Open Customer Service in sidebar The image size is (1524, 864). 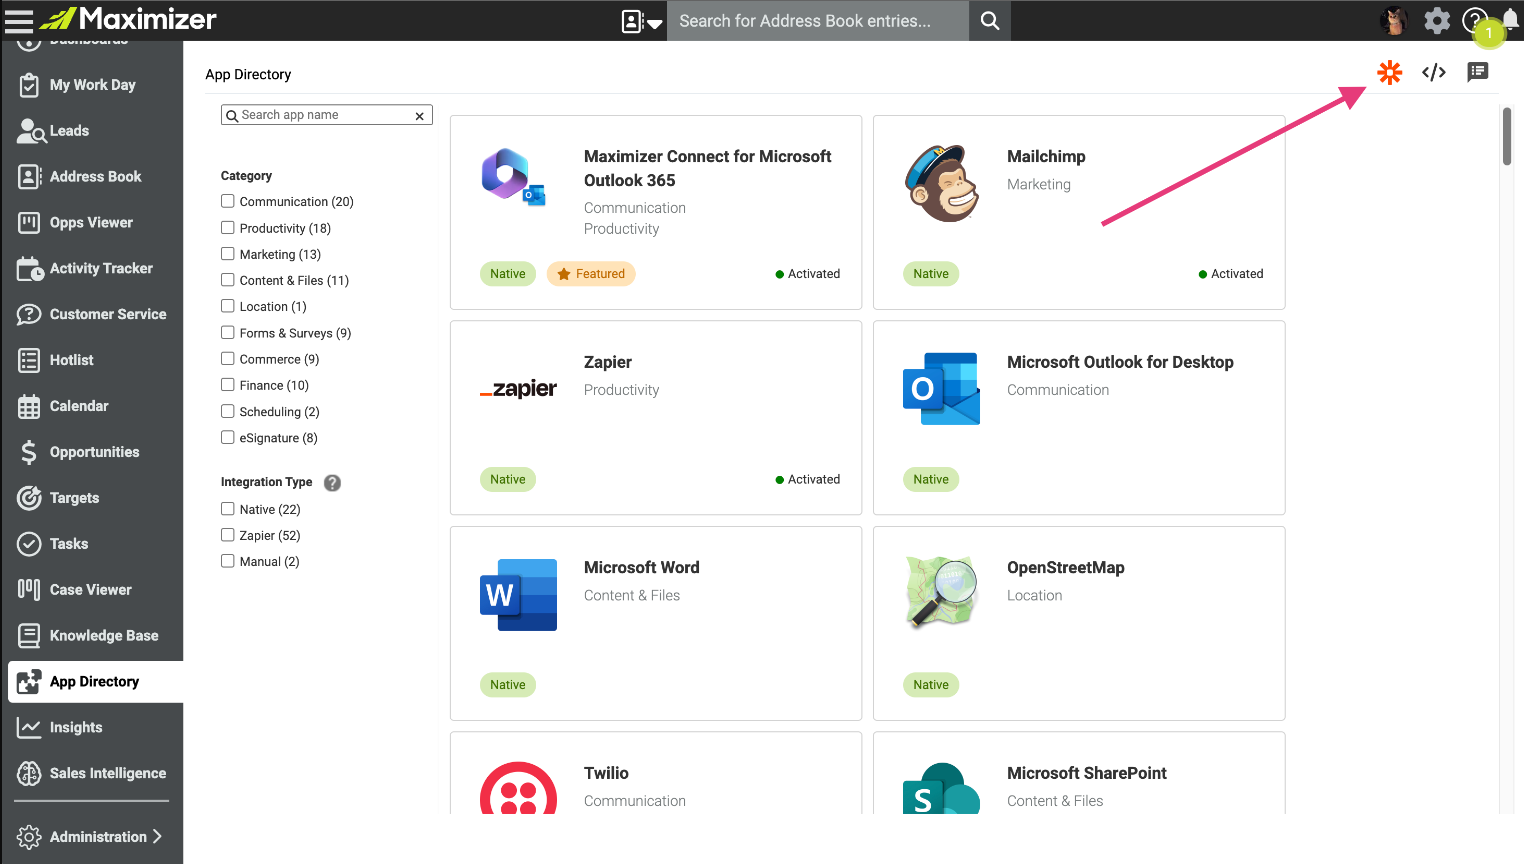click(x=92, y=314)
